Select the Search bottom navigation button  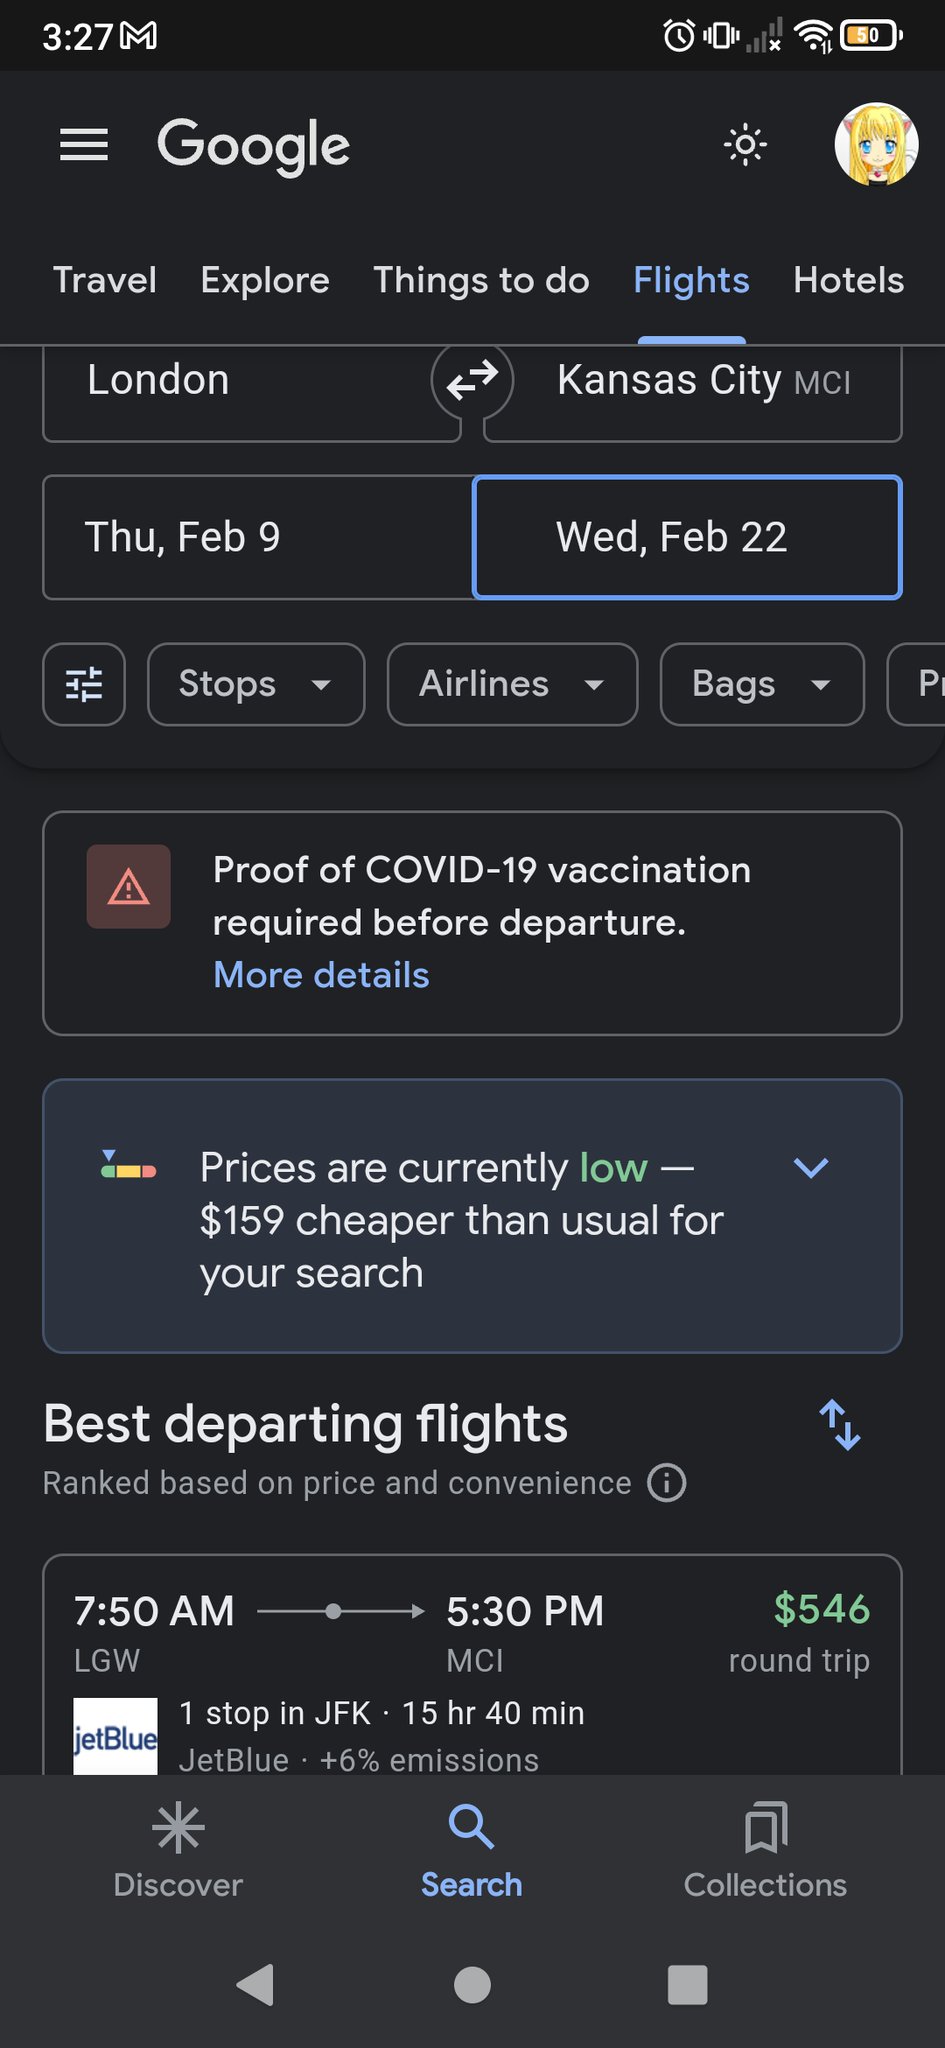472,1850
